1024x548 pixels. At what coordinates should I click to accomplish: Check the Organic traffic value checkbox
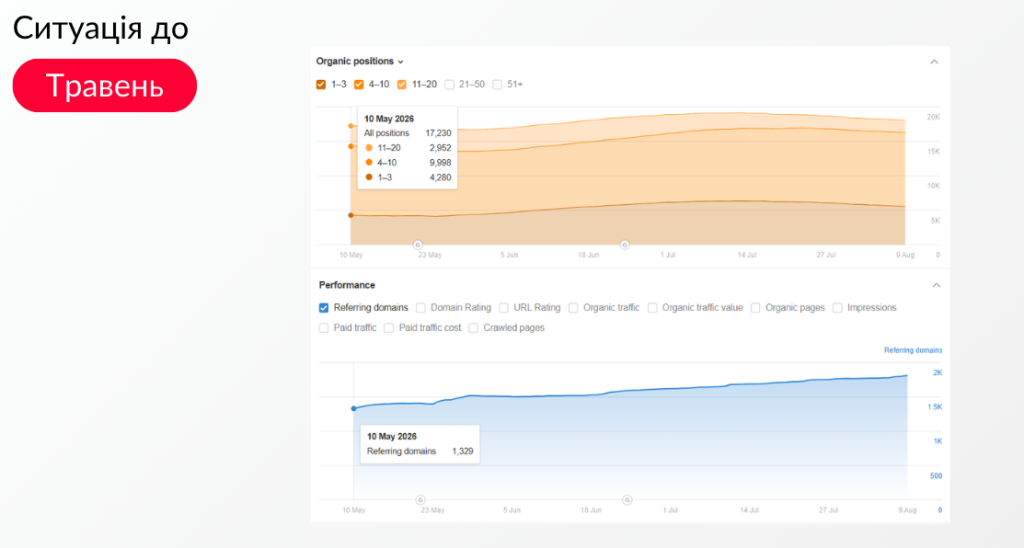(652, 308)
